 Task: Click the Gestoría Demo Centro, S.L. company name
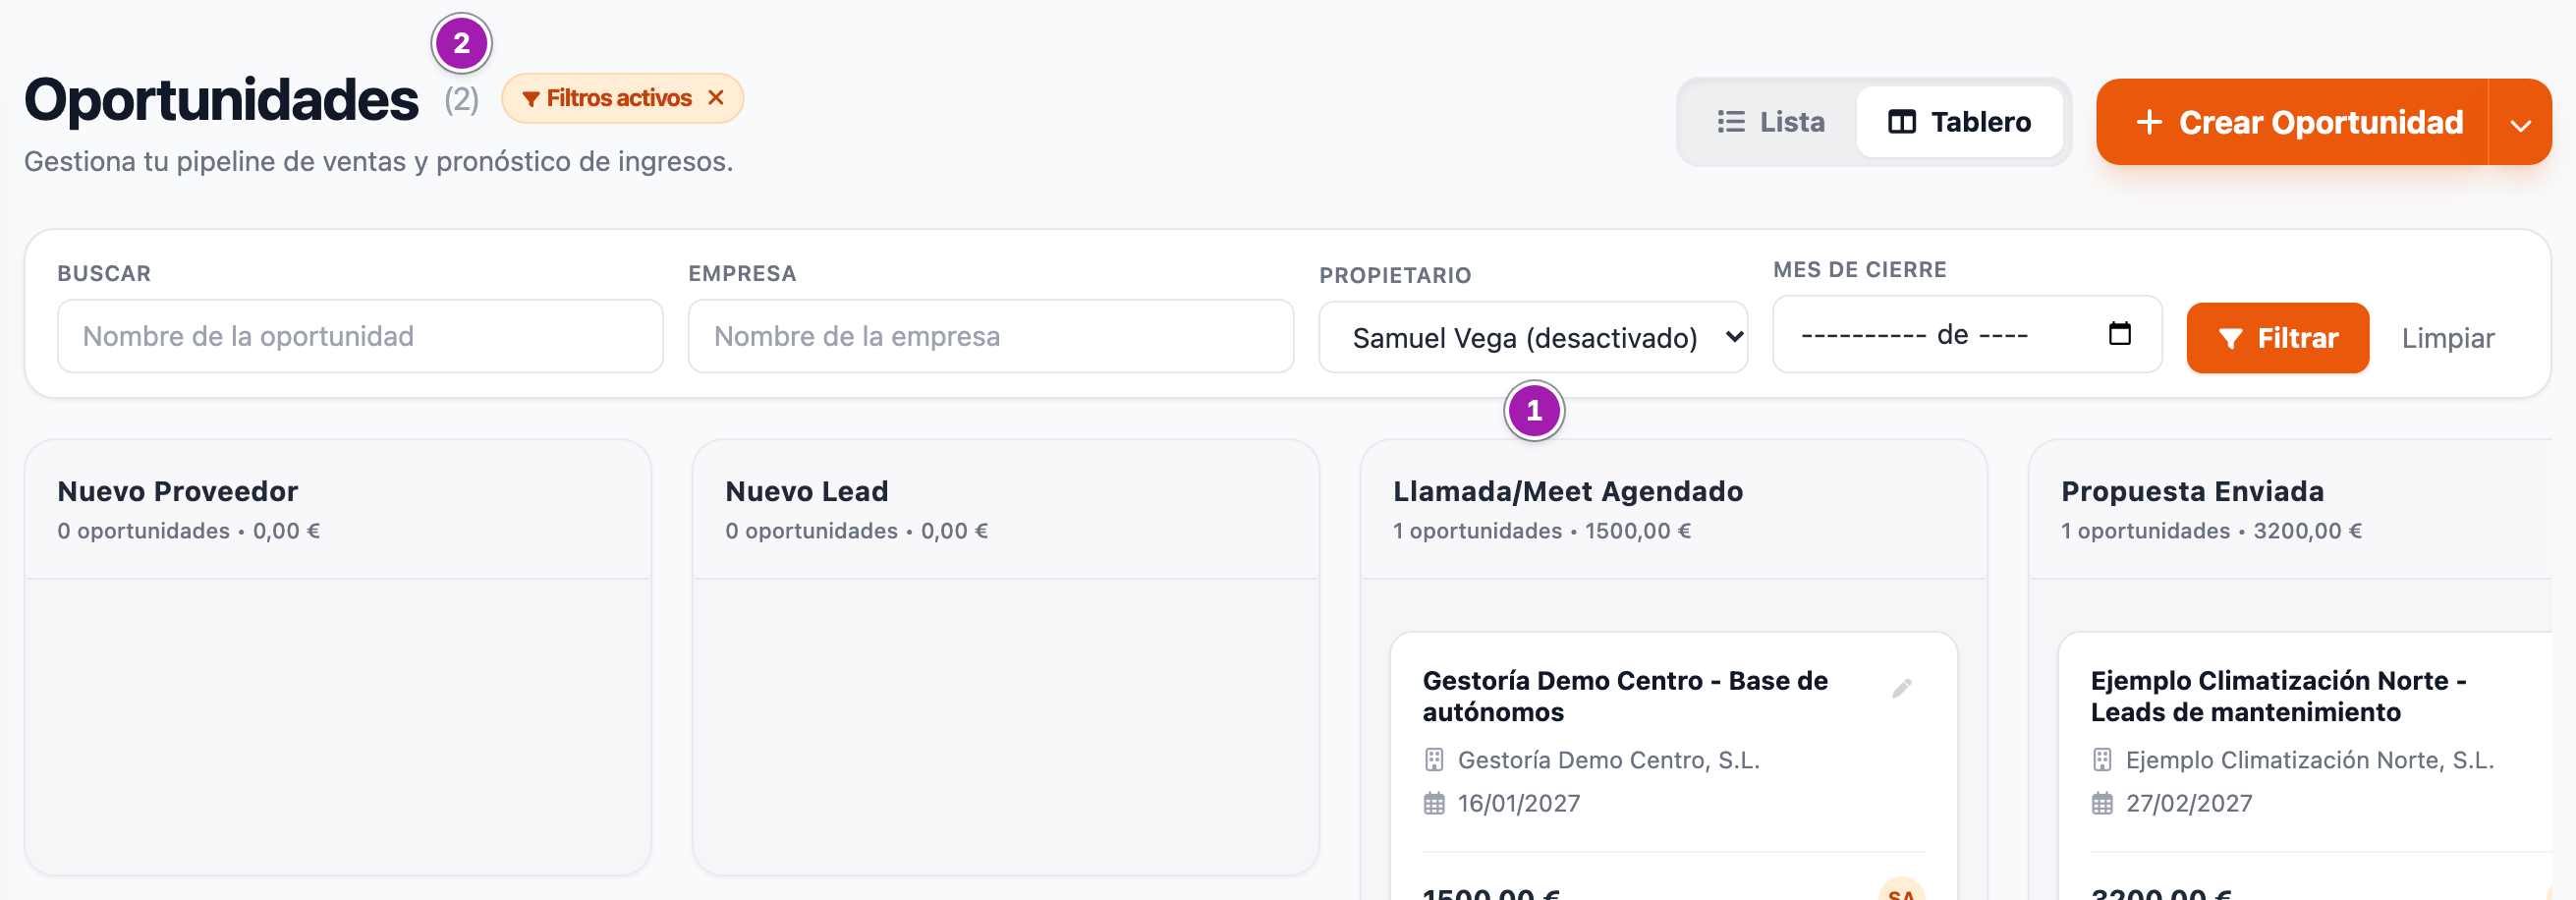click(x=1608, y=760)
